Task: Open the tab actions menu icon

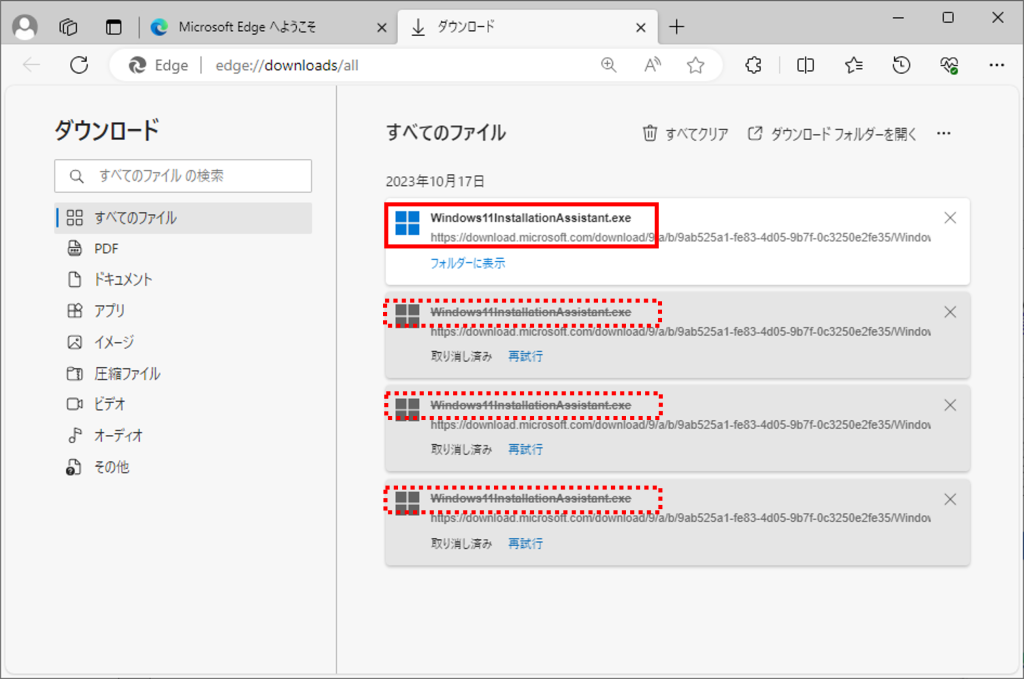Action: point(114,27)
